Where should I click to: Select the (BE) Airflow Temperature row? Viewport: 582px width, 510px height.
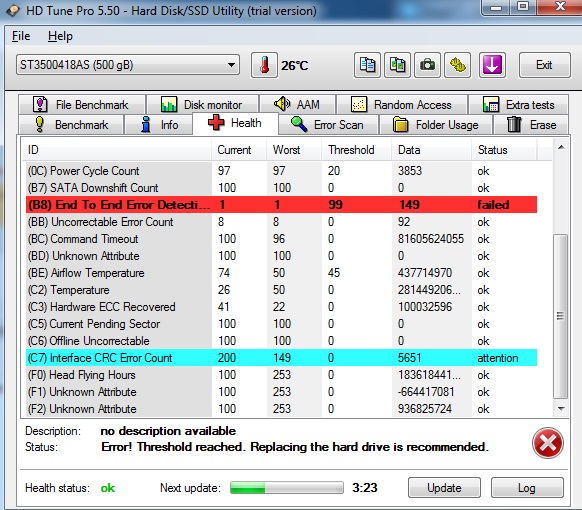pyautogui.click(x=281, y=273)
